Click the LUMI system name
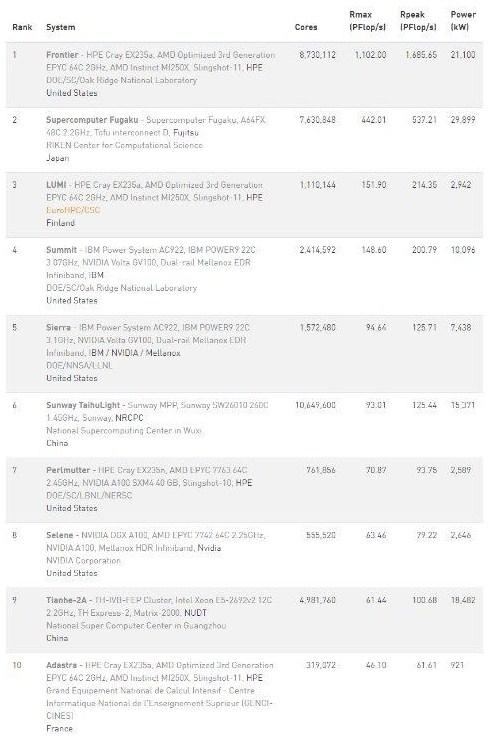 [x=56, y=185]
